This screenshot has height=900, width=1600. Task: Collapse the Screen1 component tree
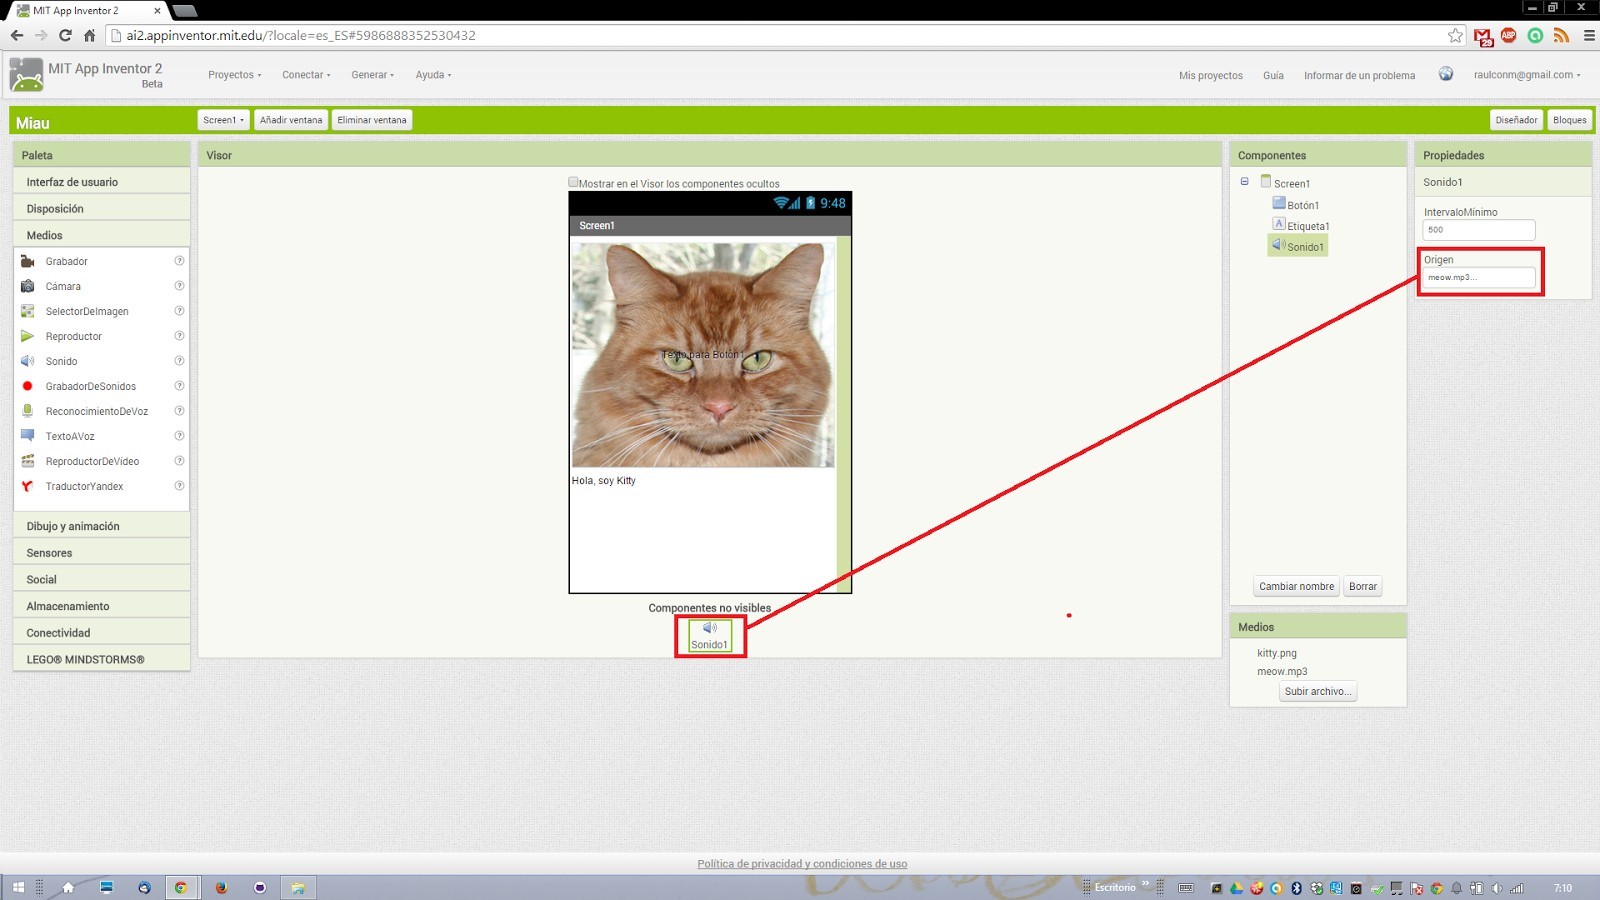[1244, 182]
